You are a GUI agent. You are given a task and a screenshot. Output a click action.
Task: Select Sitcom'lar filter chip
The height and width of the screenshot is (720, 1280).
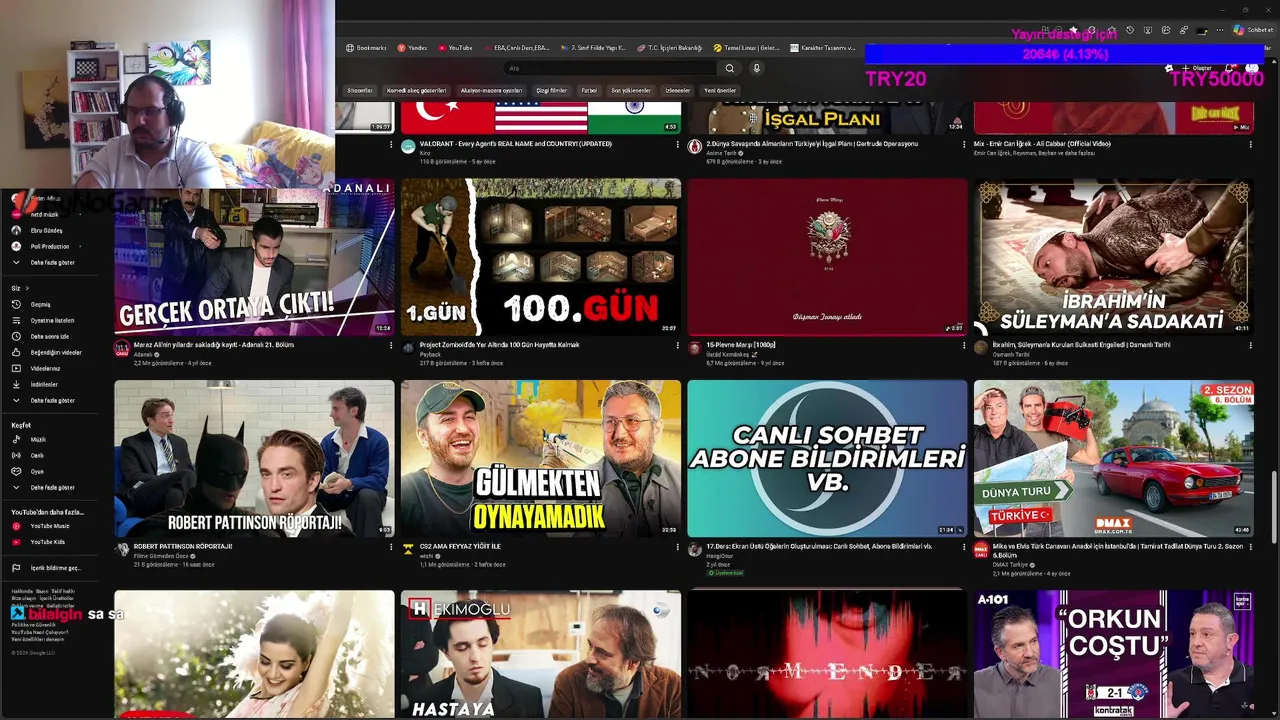point(360,90)
